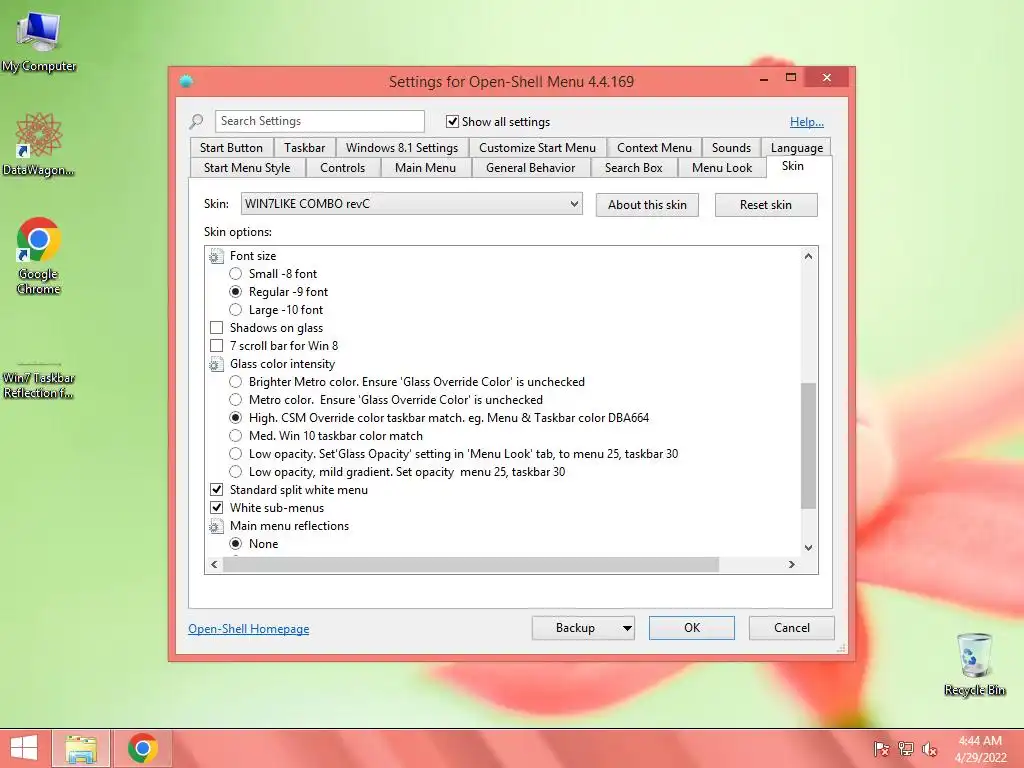
Task: Open Windows 8.1 Settings tab
Action: point(402,148)
